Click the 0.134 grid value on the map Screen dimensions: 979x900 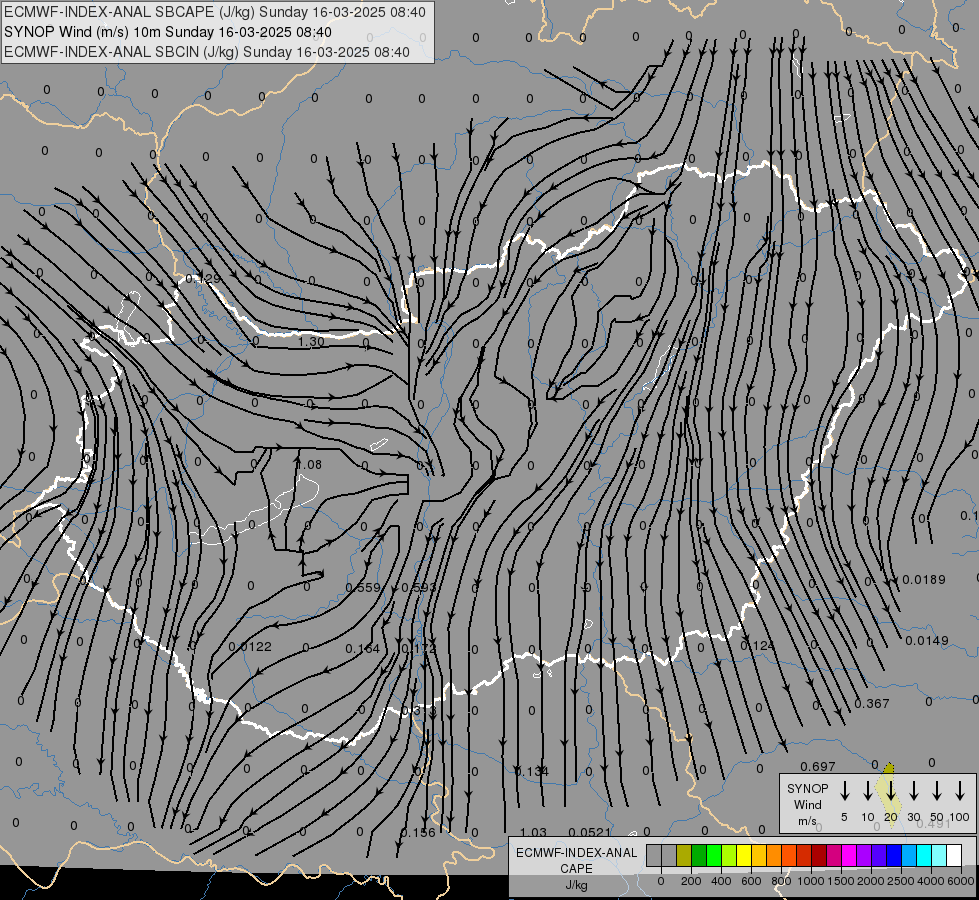click(532, 771)
